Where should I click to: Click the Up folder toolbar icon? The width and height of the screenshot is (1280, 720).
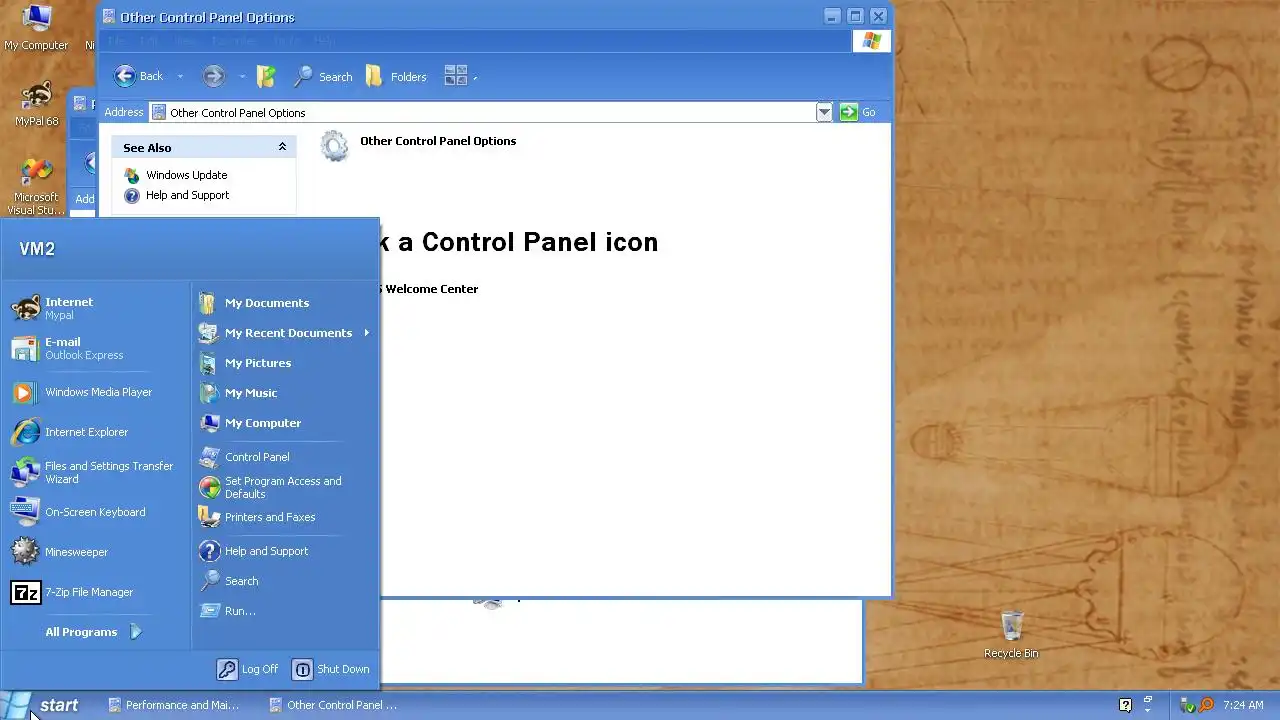(266, 76)
